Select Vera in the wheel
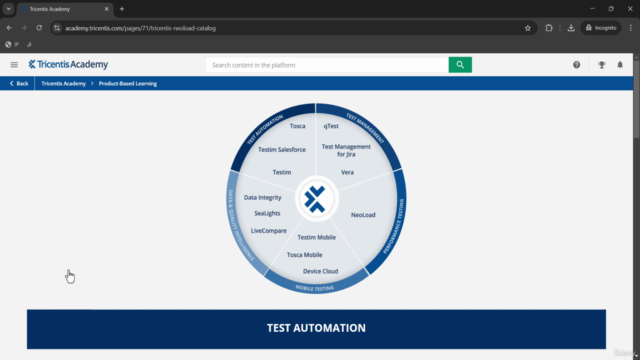The height and width of the screenshot is (360, 640). click(347, 172)
